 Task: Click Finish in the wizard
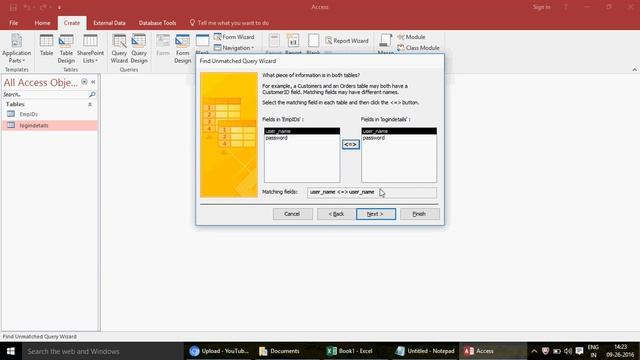420,214
